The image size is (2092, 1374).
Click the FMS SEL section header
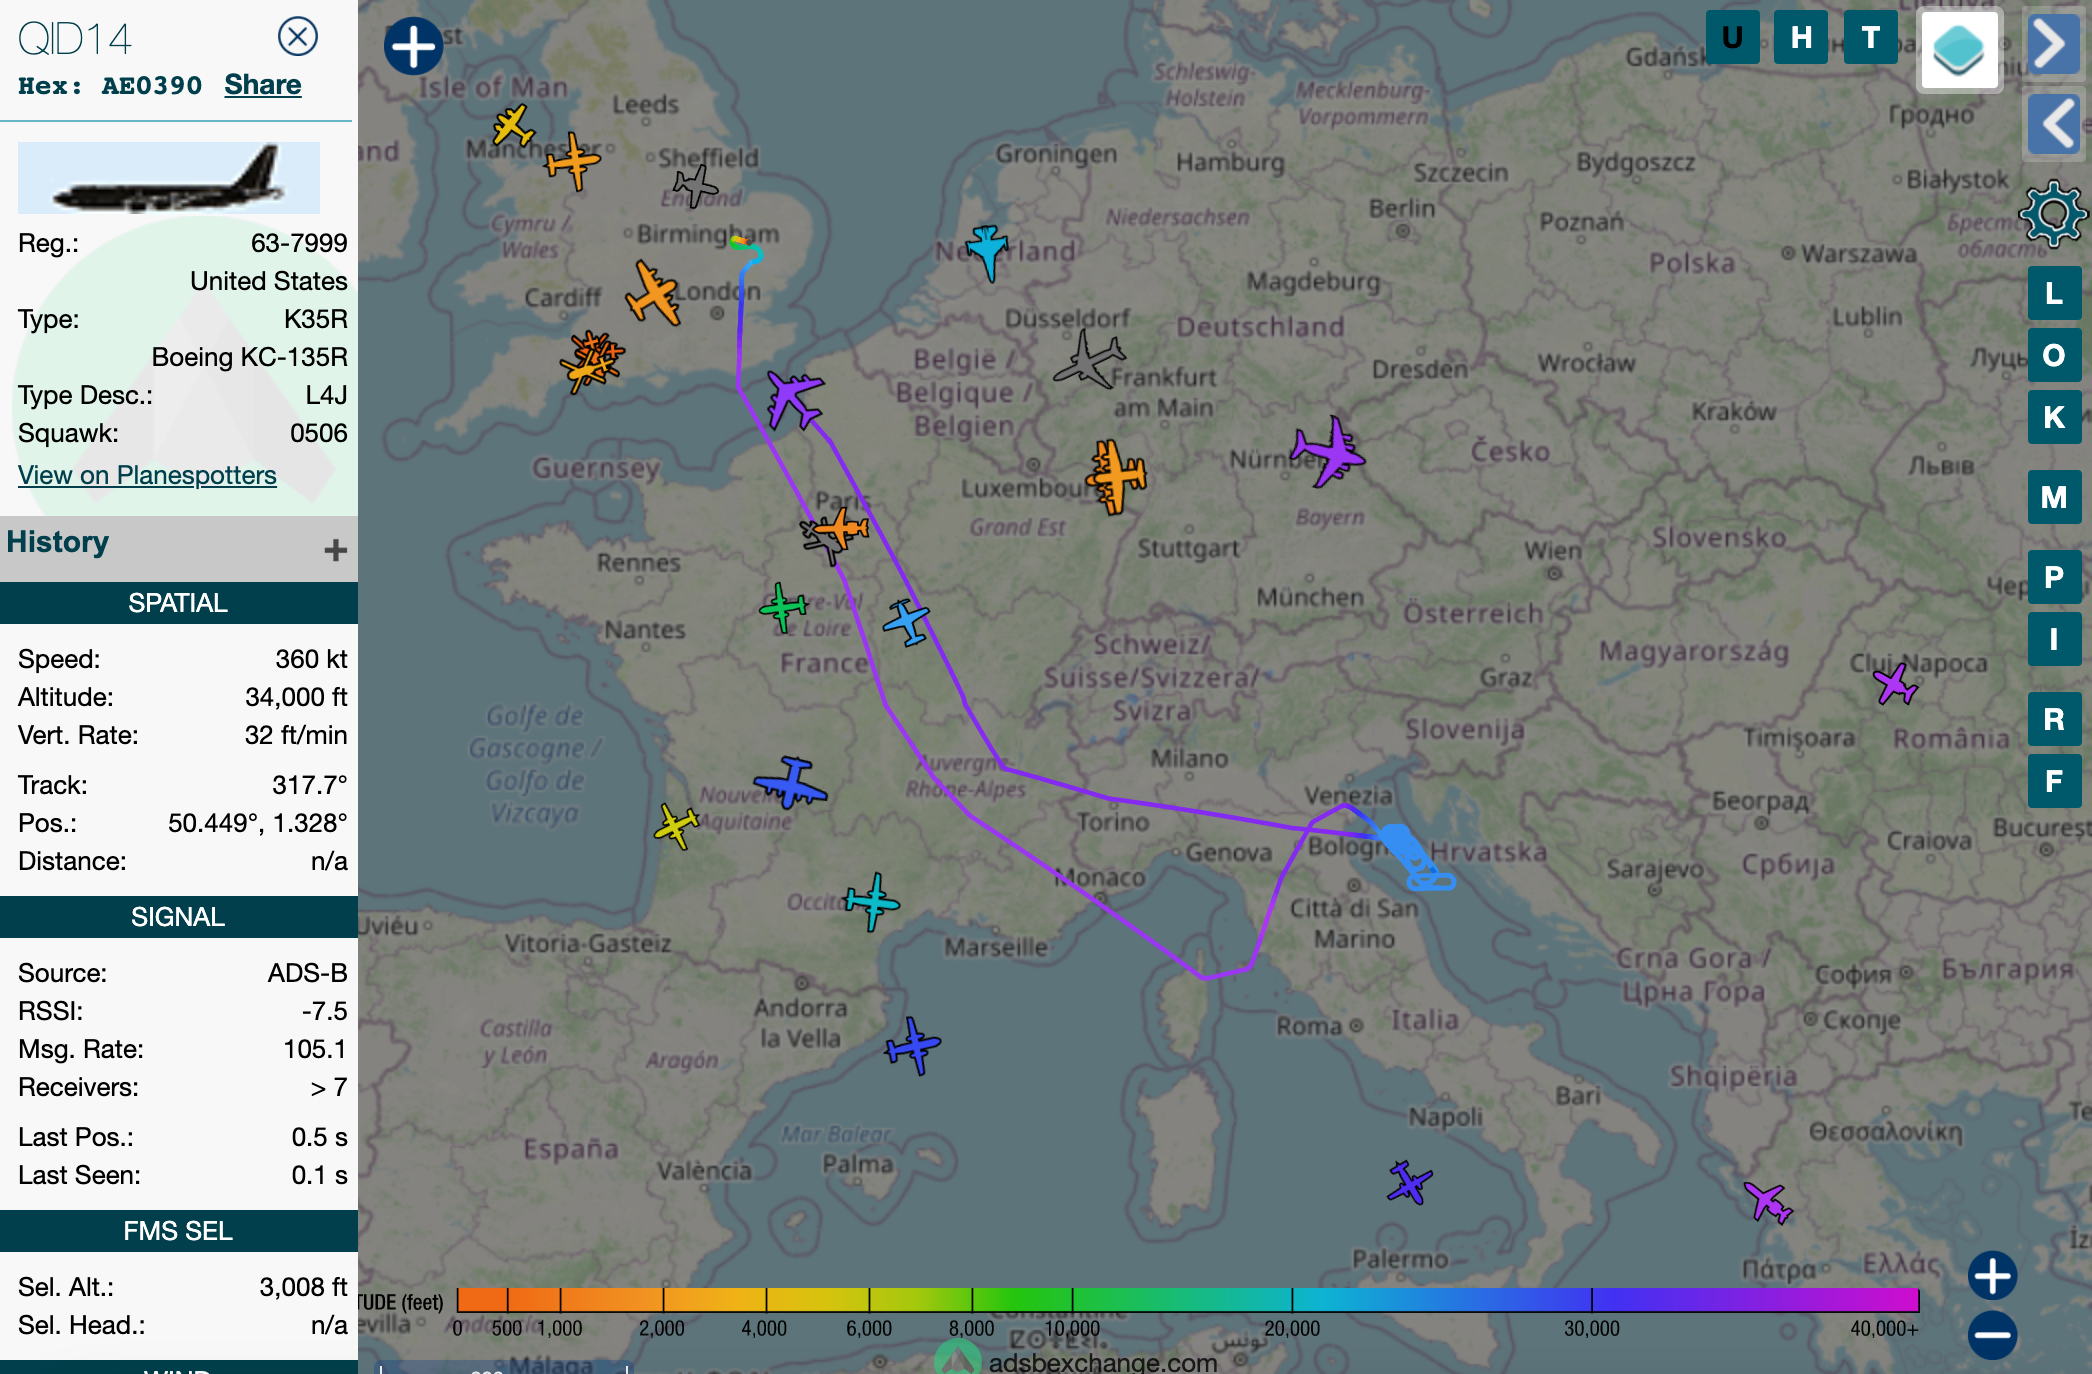[178, 1231]
